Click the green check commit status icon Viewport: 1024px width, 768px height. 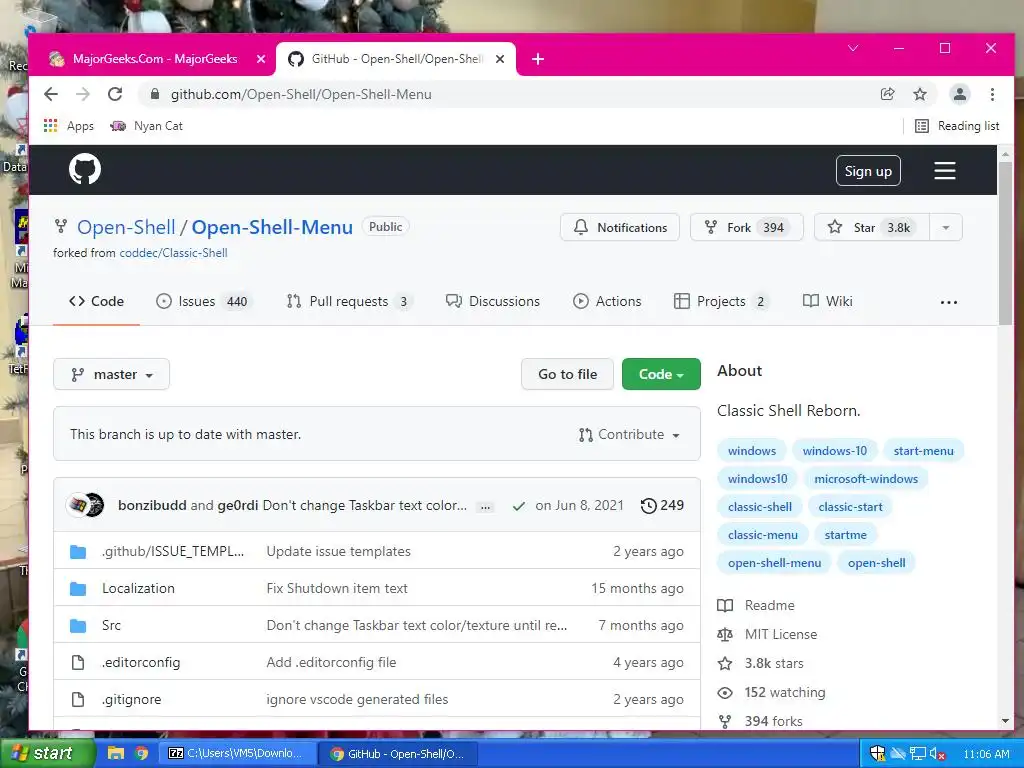519,506
